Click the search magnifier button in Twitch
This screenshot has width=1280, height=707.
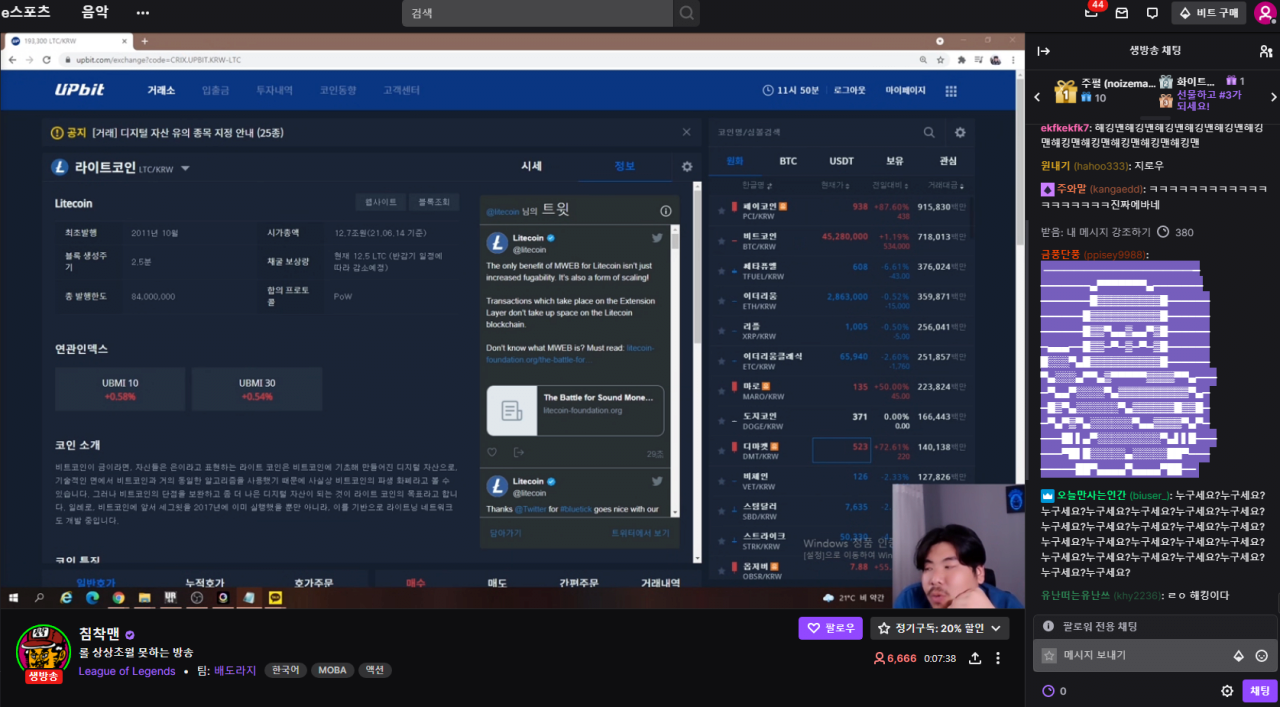click(x=687, y=13)
